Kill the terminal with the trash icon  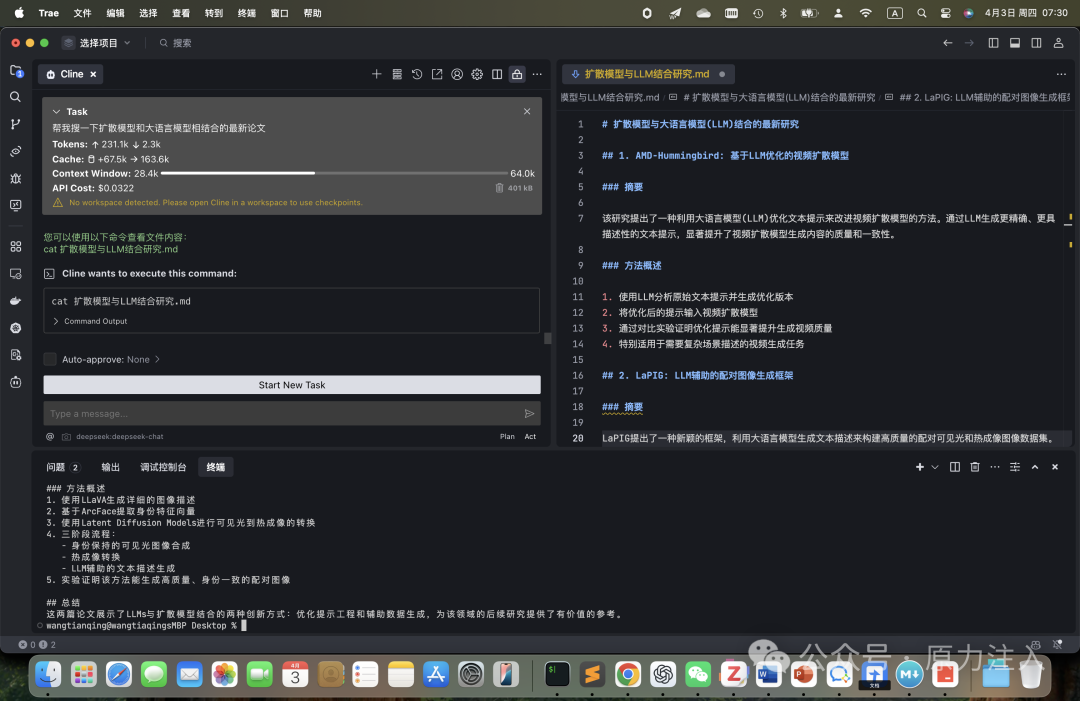click(975, 467)
